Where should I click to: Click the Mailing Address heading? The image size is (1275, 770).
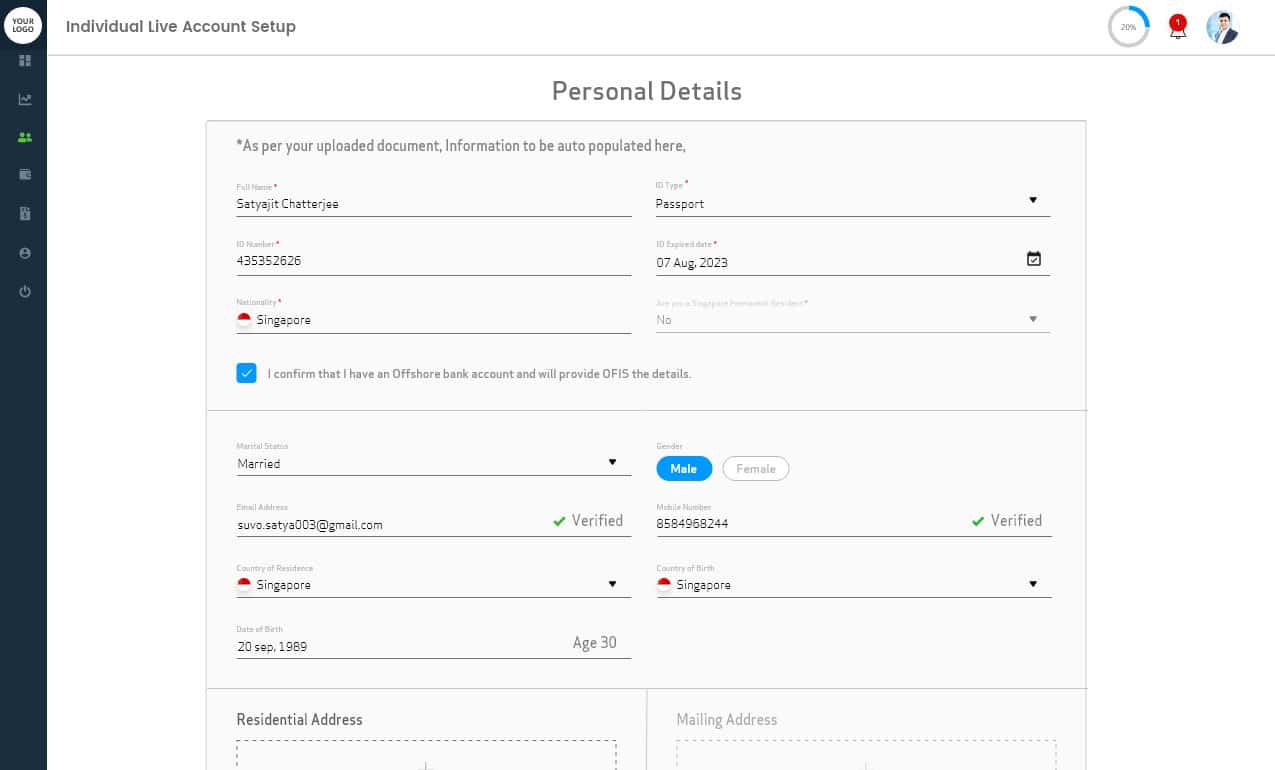(726, 719)
